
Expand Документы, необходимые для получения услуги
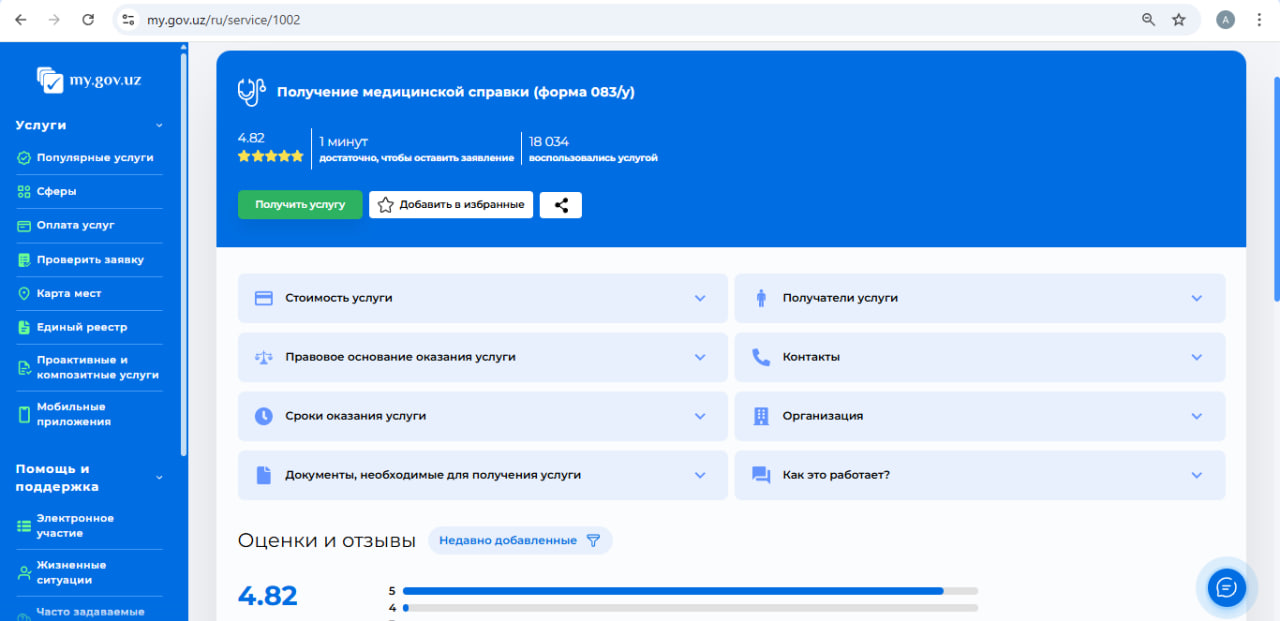click(482, 475)
